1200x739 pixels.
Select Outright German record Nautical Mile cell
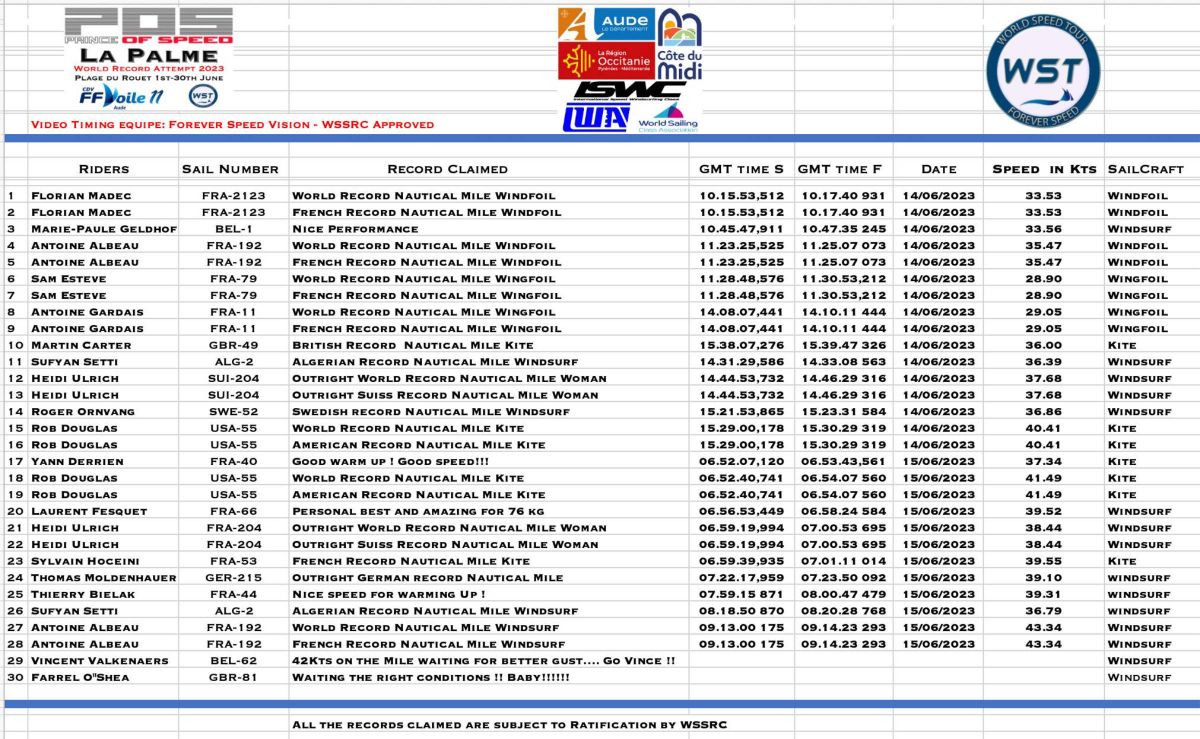coord(428,578)
